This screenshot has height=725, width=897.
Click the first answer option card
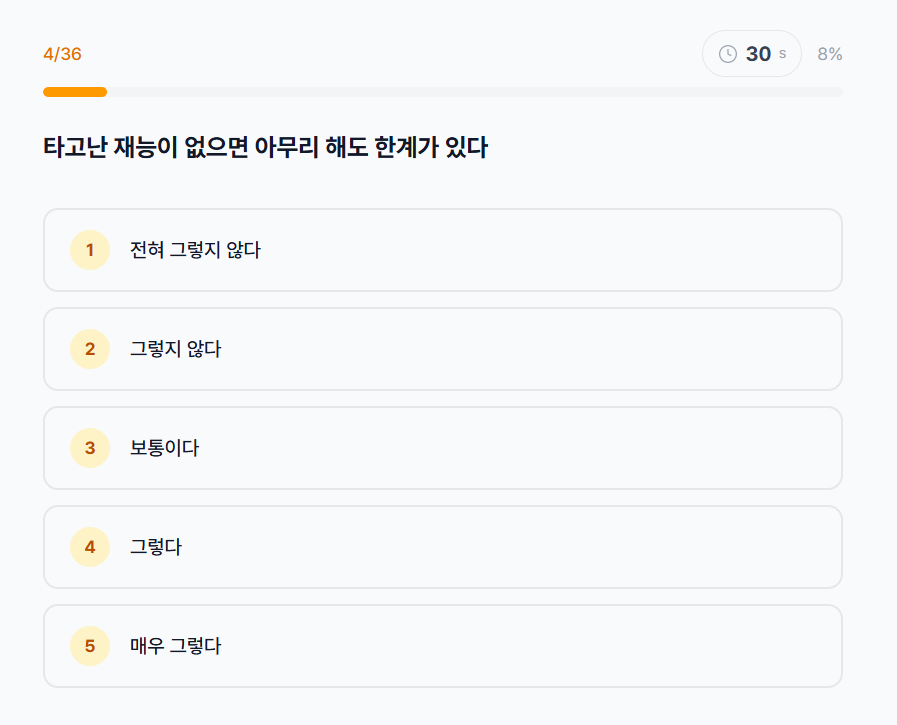pos(442,250)
